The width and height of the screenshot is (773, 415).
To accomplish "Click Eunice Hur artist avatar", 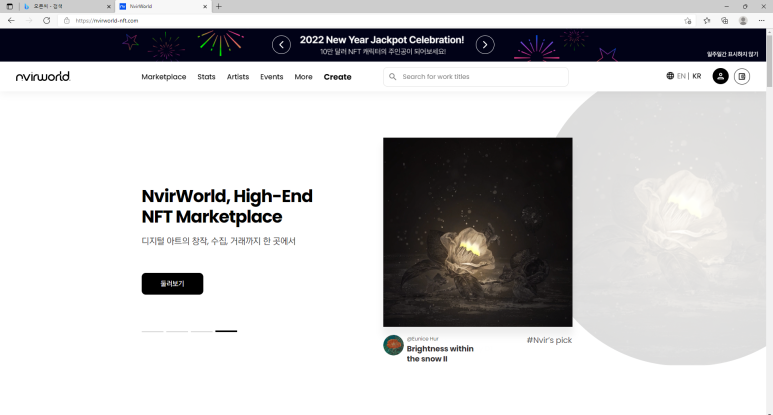I will tap(393, 345).
